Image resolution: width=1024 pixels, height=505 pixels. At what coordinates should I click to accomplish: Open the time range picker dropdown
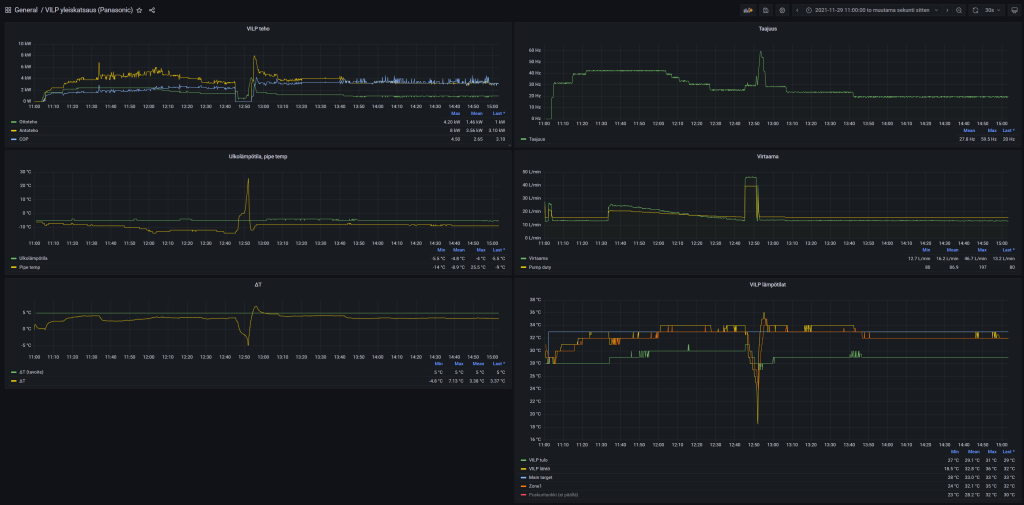coord(872,10)
